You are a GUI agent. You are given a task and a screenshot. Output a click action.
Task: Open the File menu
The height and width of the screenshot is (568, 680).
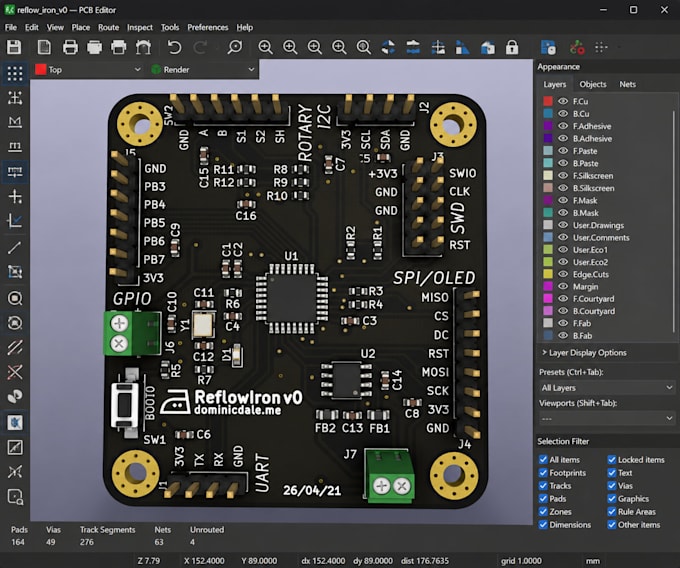(x=11, y=27)
